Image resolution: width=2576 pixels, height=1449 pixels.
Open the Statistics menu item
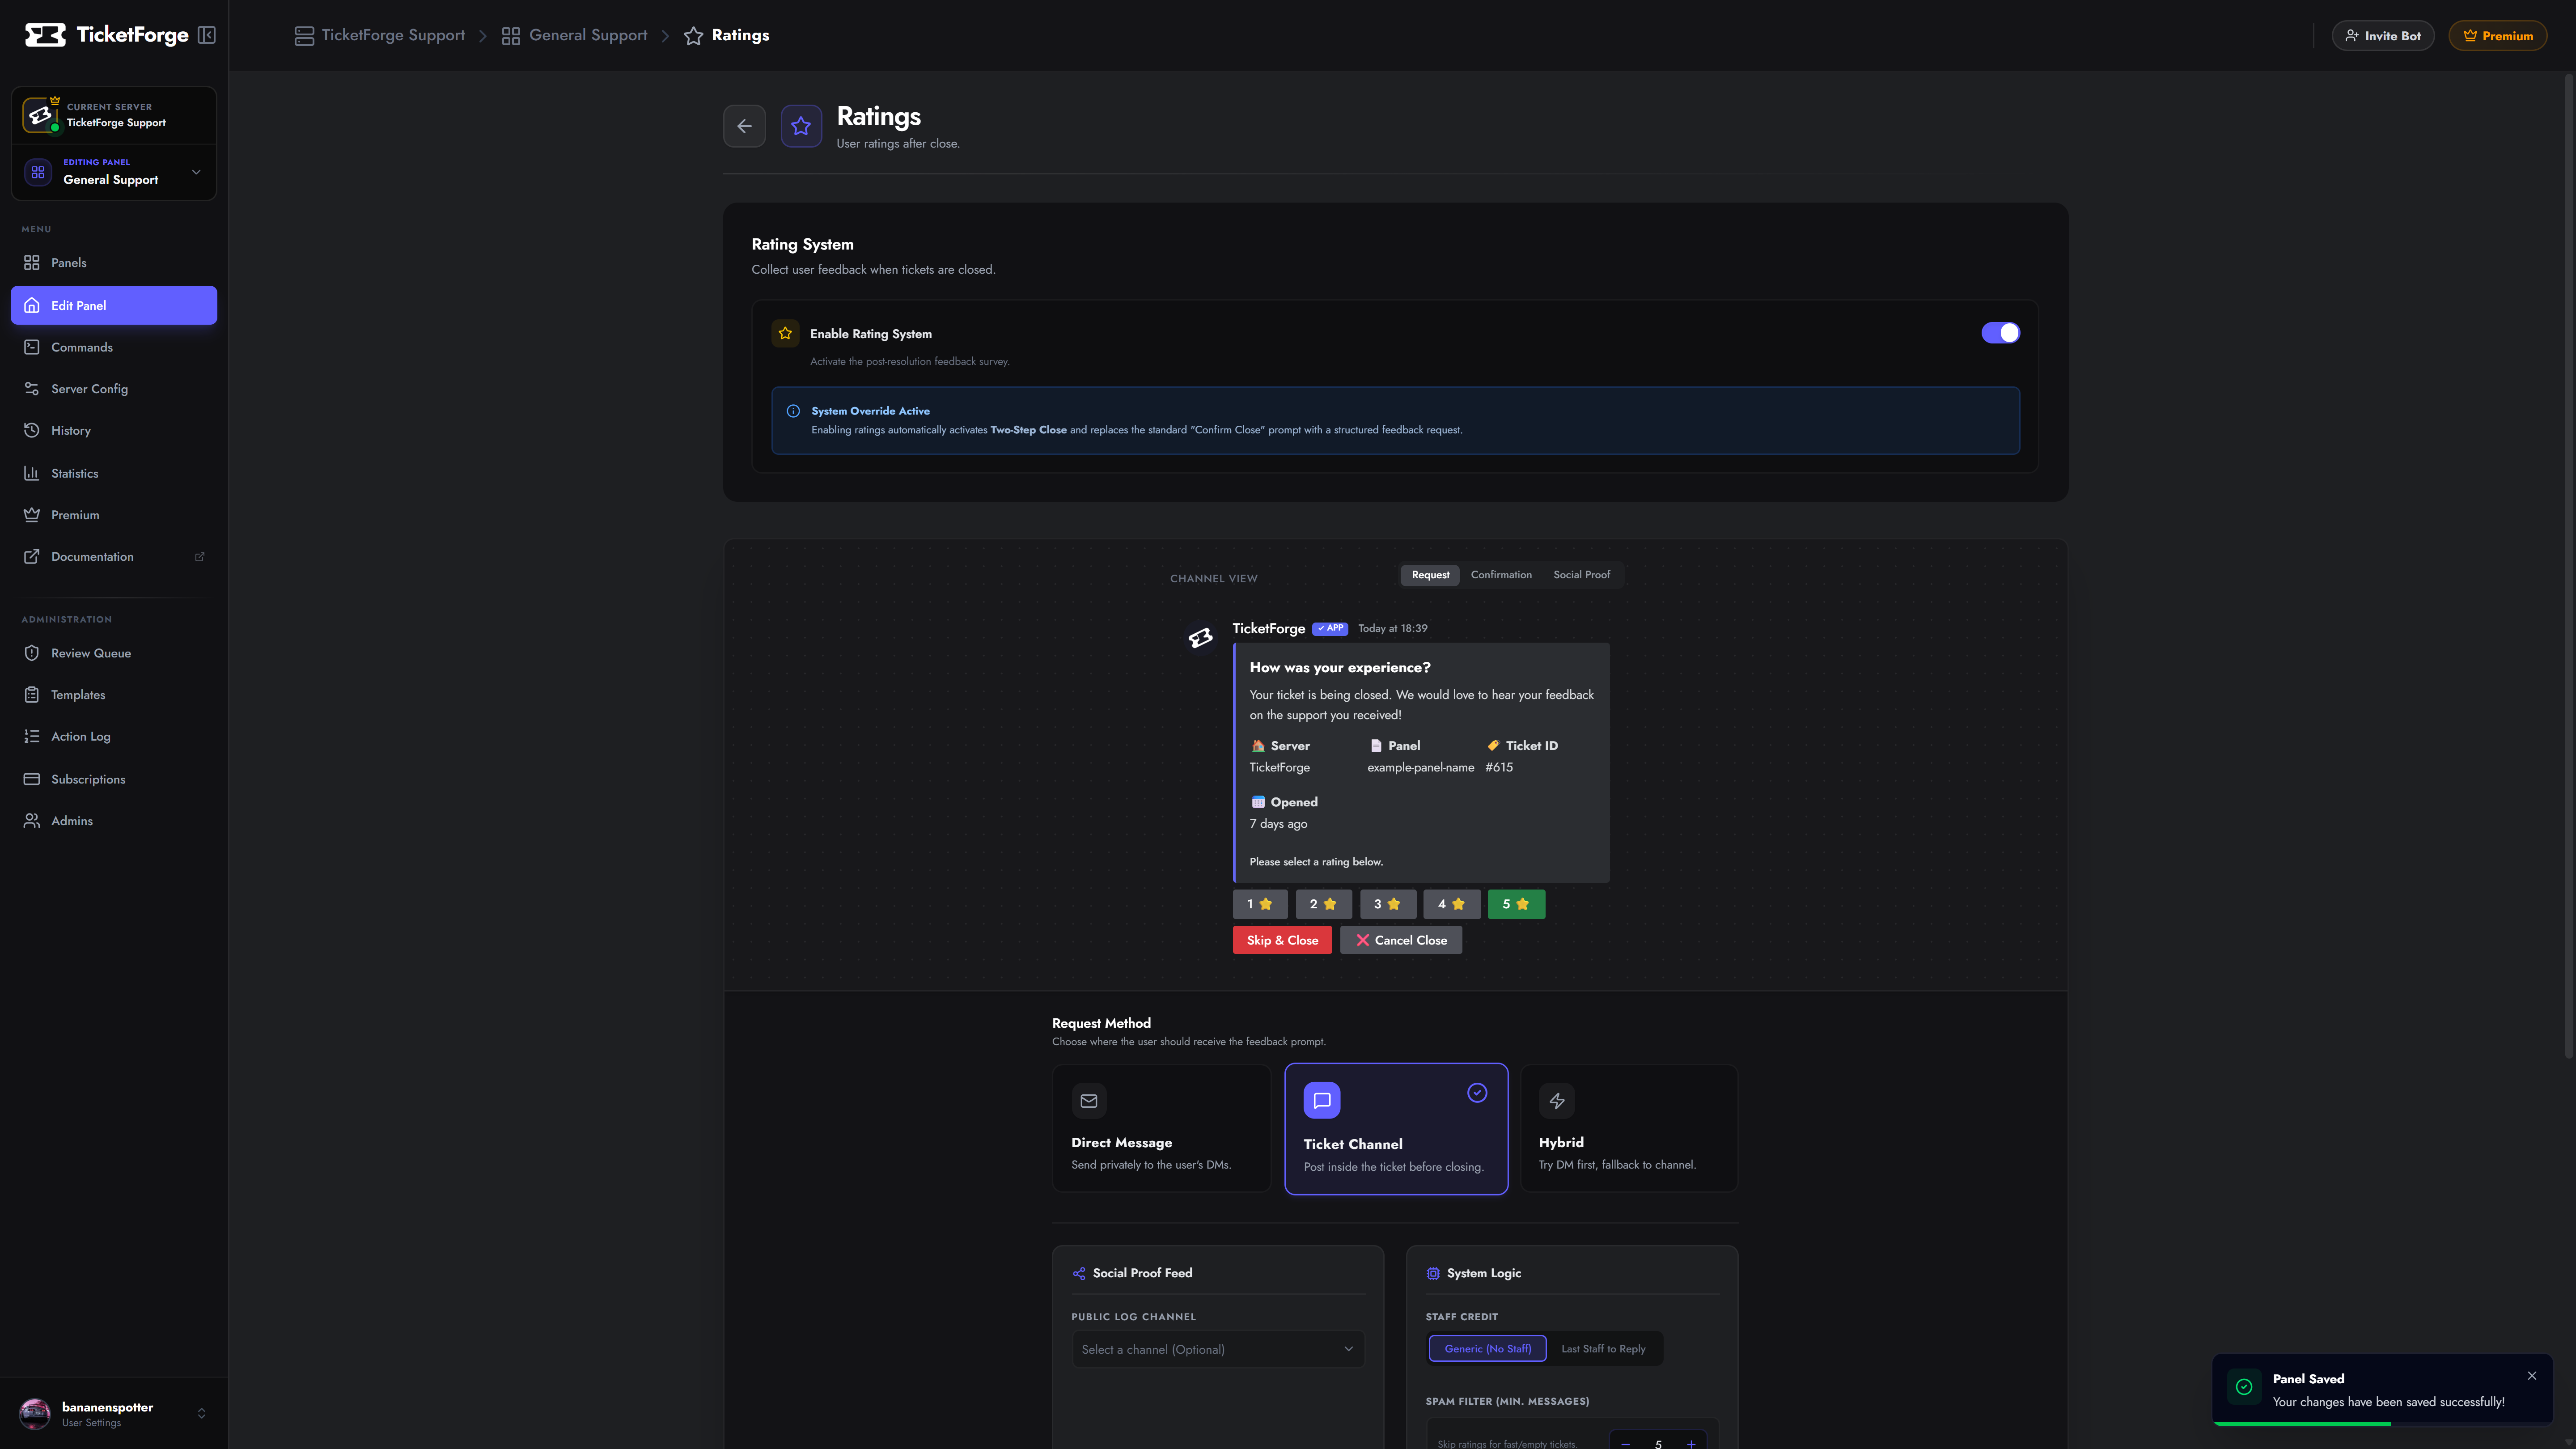pyautogui.click(x=114, y=473)
